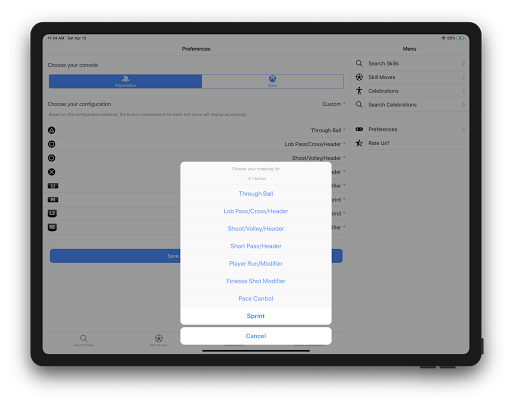Click the Search Skills magnifier icon in menu
This screenshot has width=512, height=406.
point(359,63)
